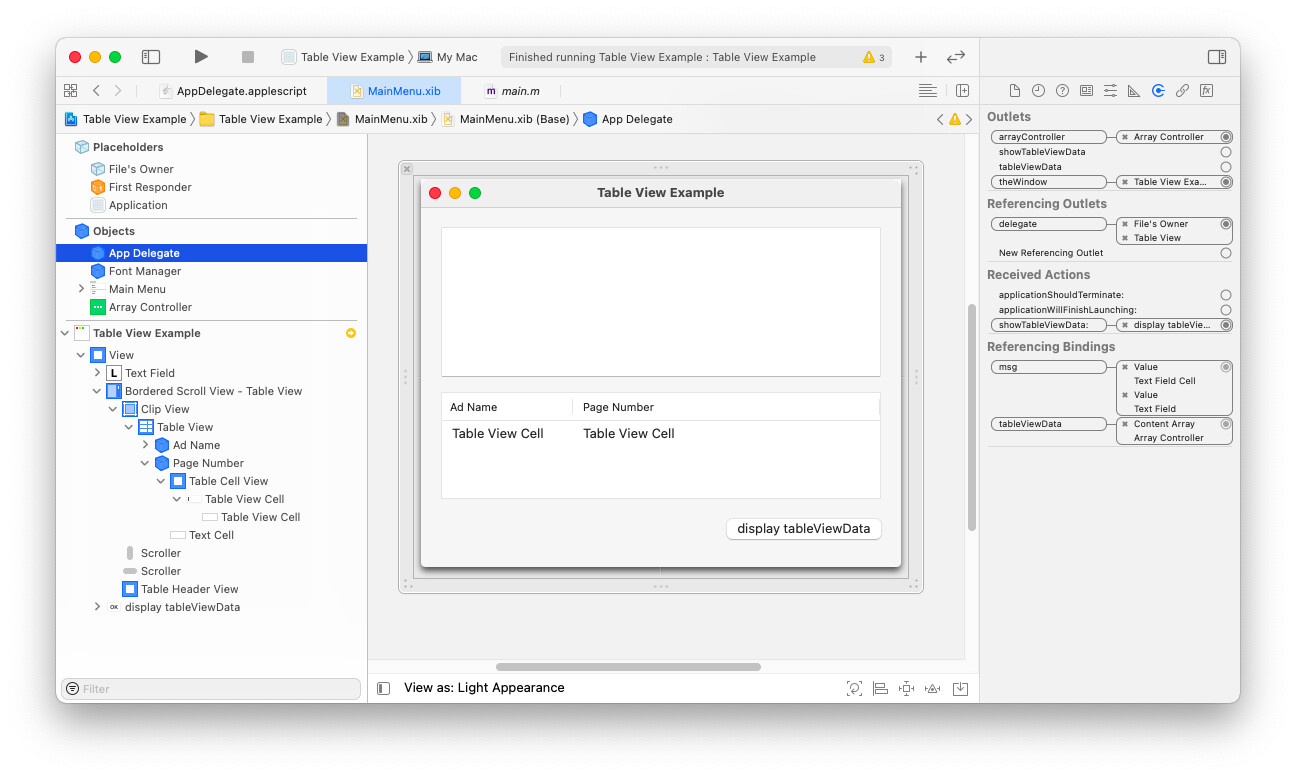The height and width of the screenshot is (777, 1296).
Task: Click the yellow arrow next to Table View Example
Action: pos(351,333)
